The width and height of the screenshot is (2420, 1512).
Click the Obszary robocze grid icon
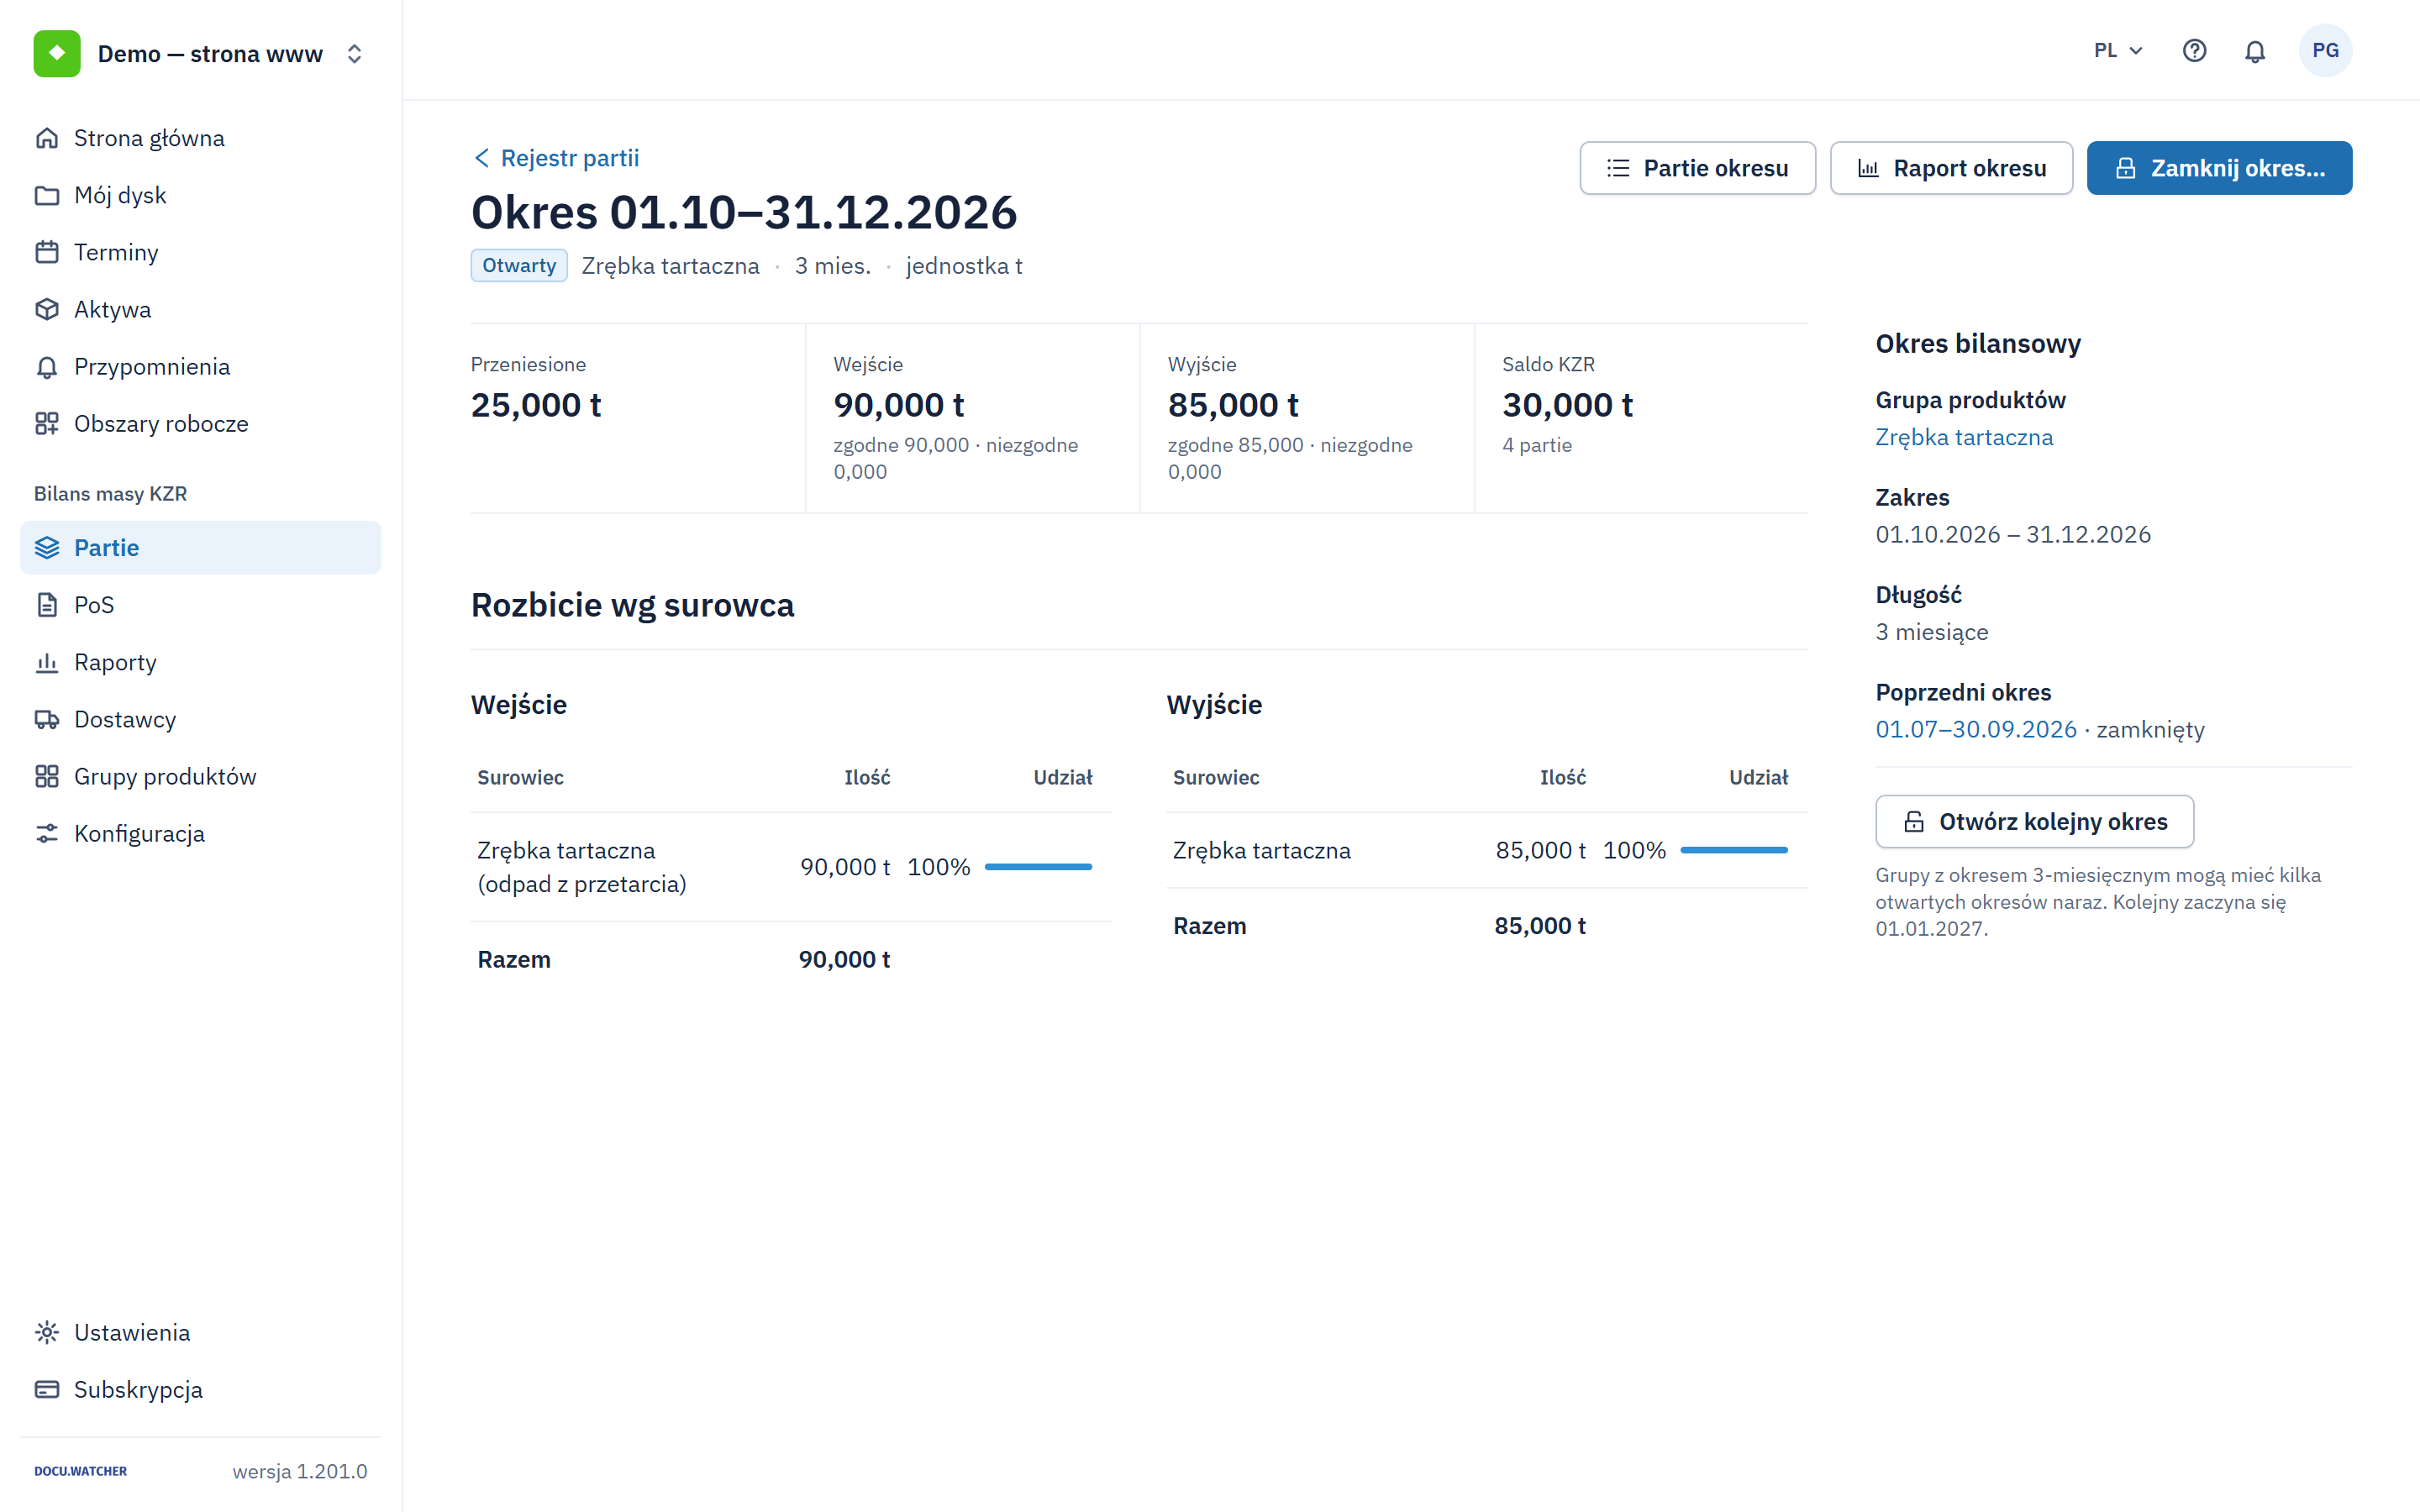point(47,424)
